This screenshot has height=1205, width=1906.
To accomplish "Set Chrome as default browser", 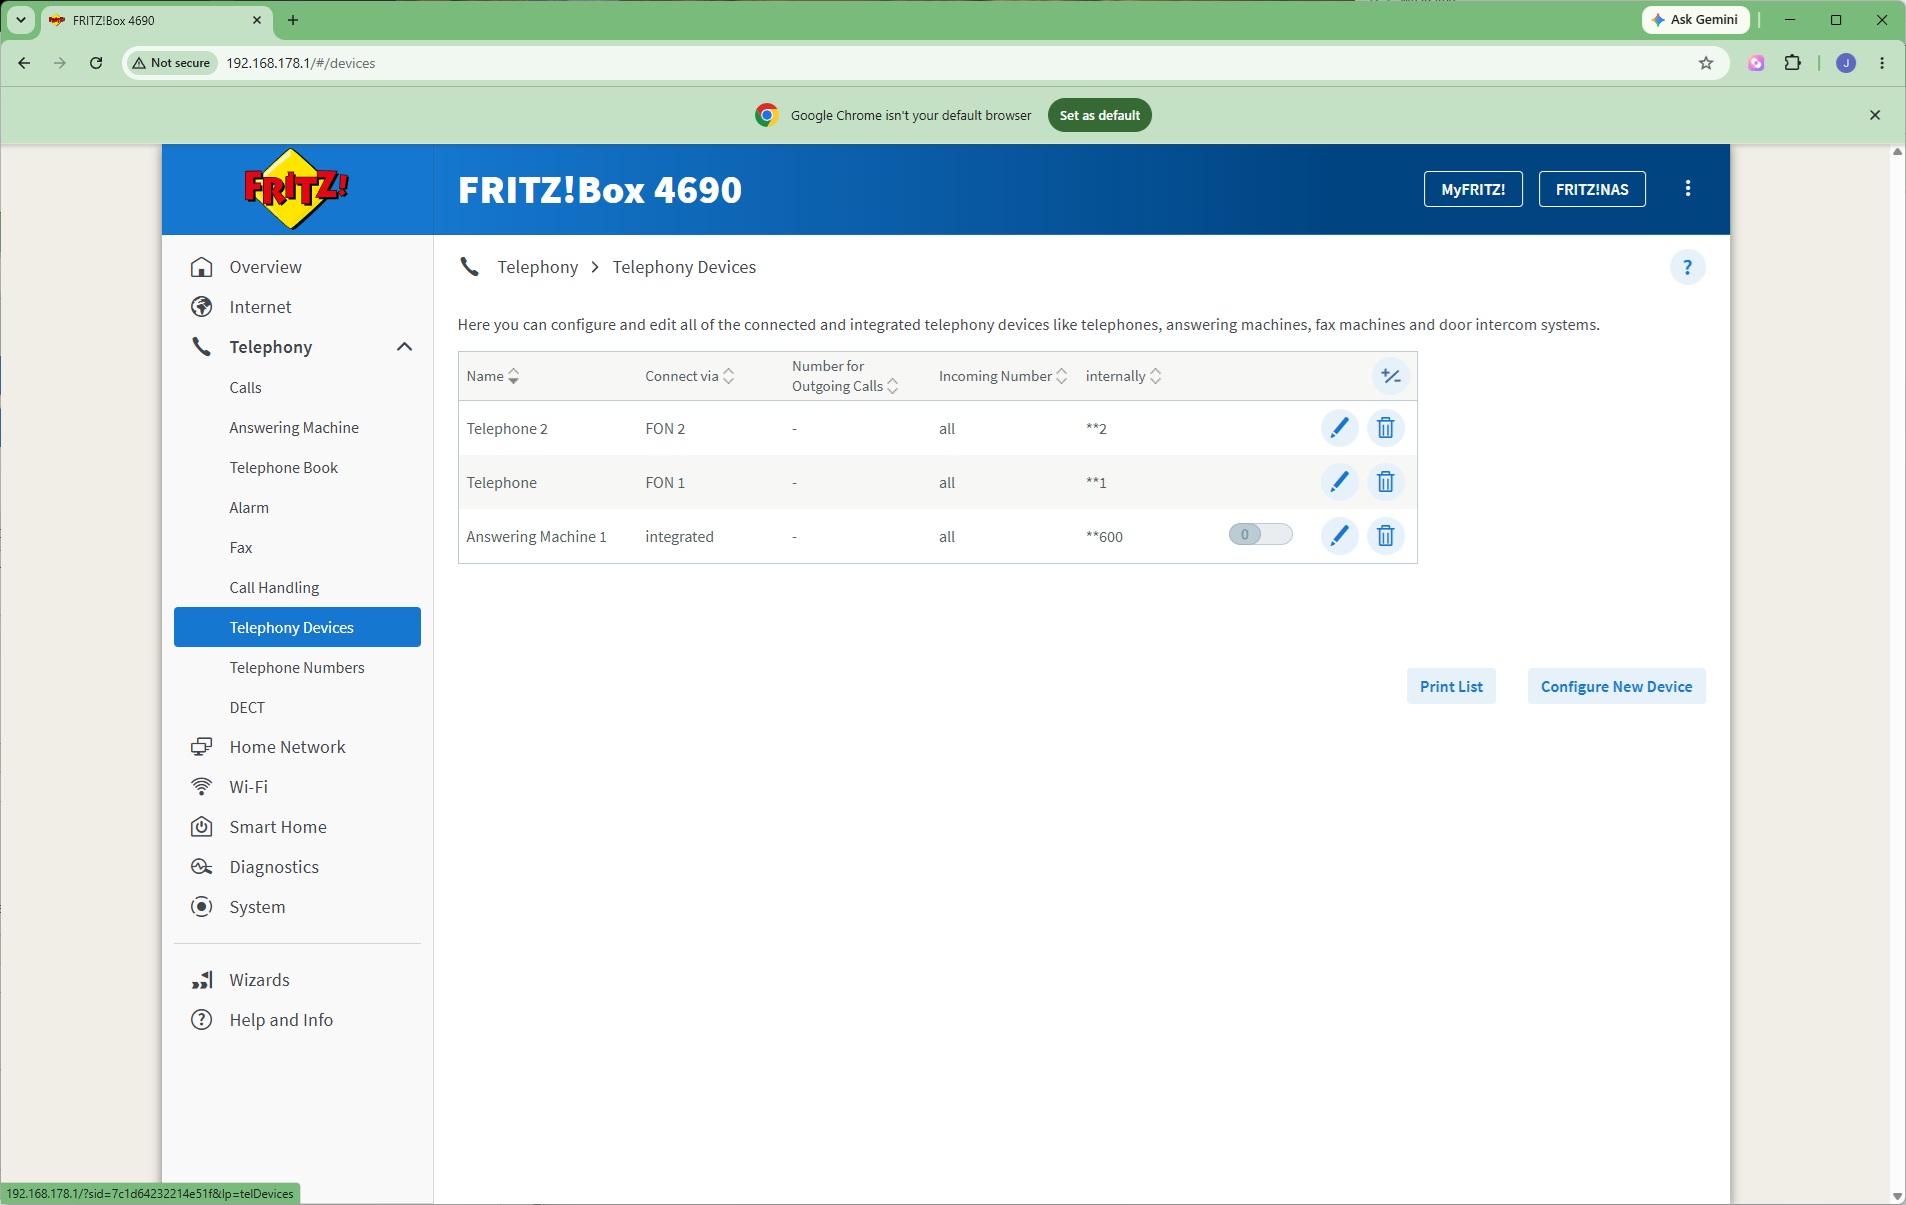I will [x=1099, y=115].
